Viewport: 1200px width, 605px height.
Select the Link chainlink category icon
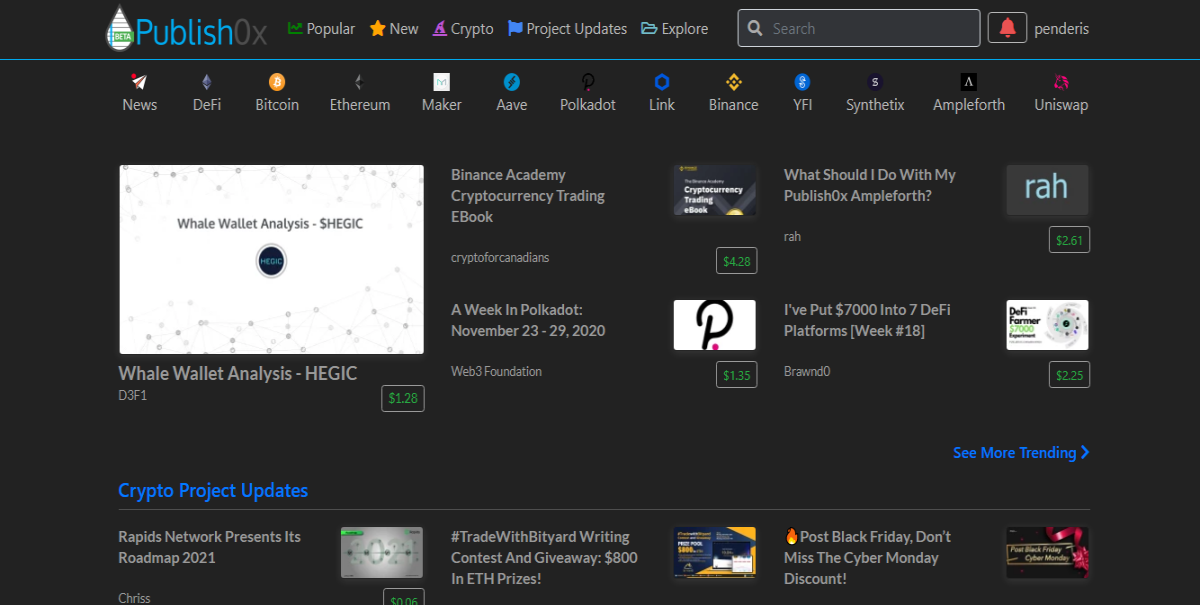click(x=661, y=82)
